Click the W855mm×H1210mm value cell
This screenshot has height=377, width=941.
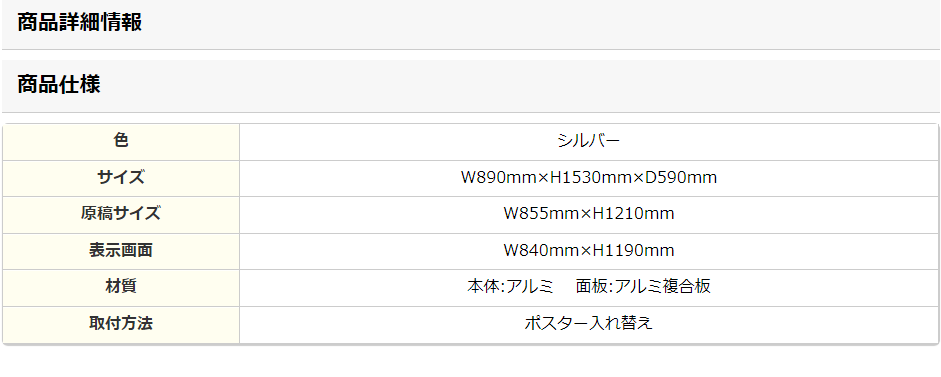[x=589, y=214]
